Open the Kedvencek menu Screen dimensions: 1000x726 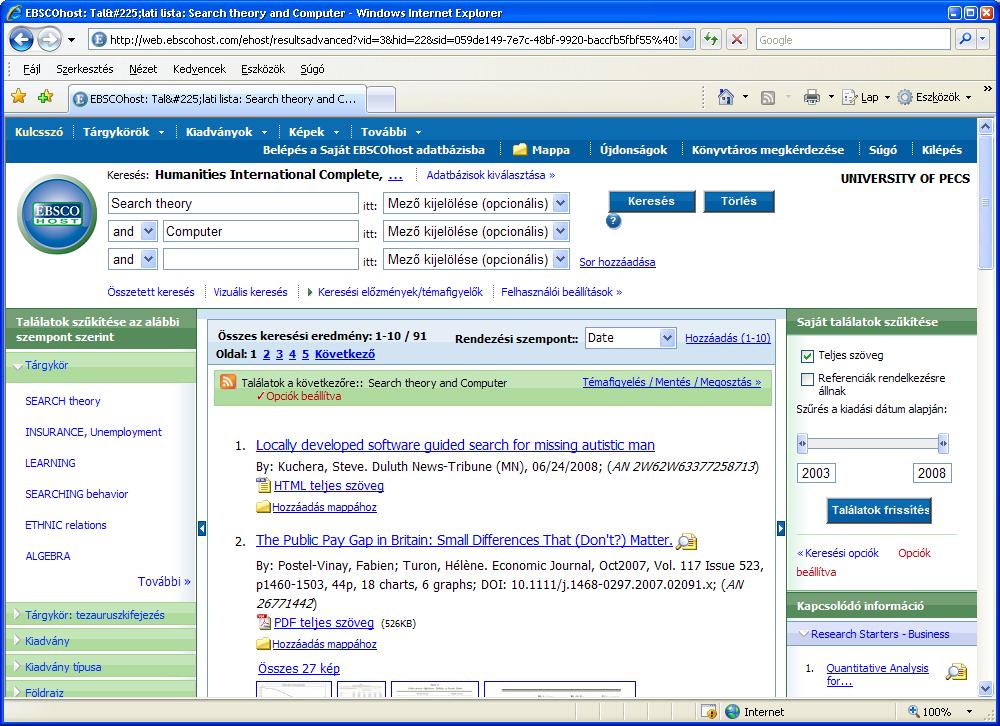(x=199, y=69)
